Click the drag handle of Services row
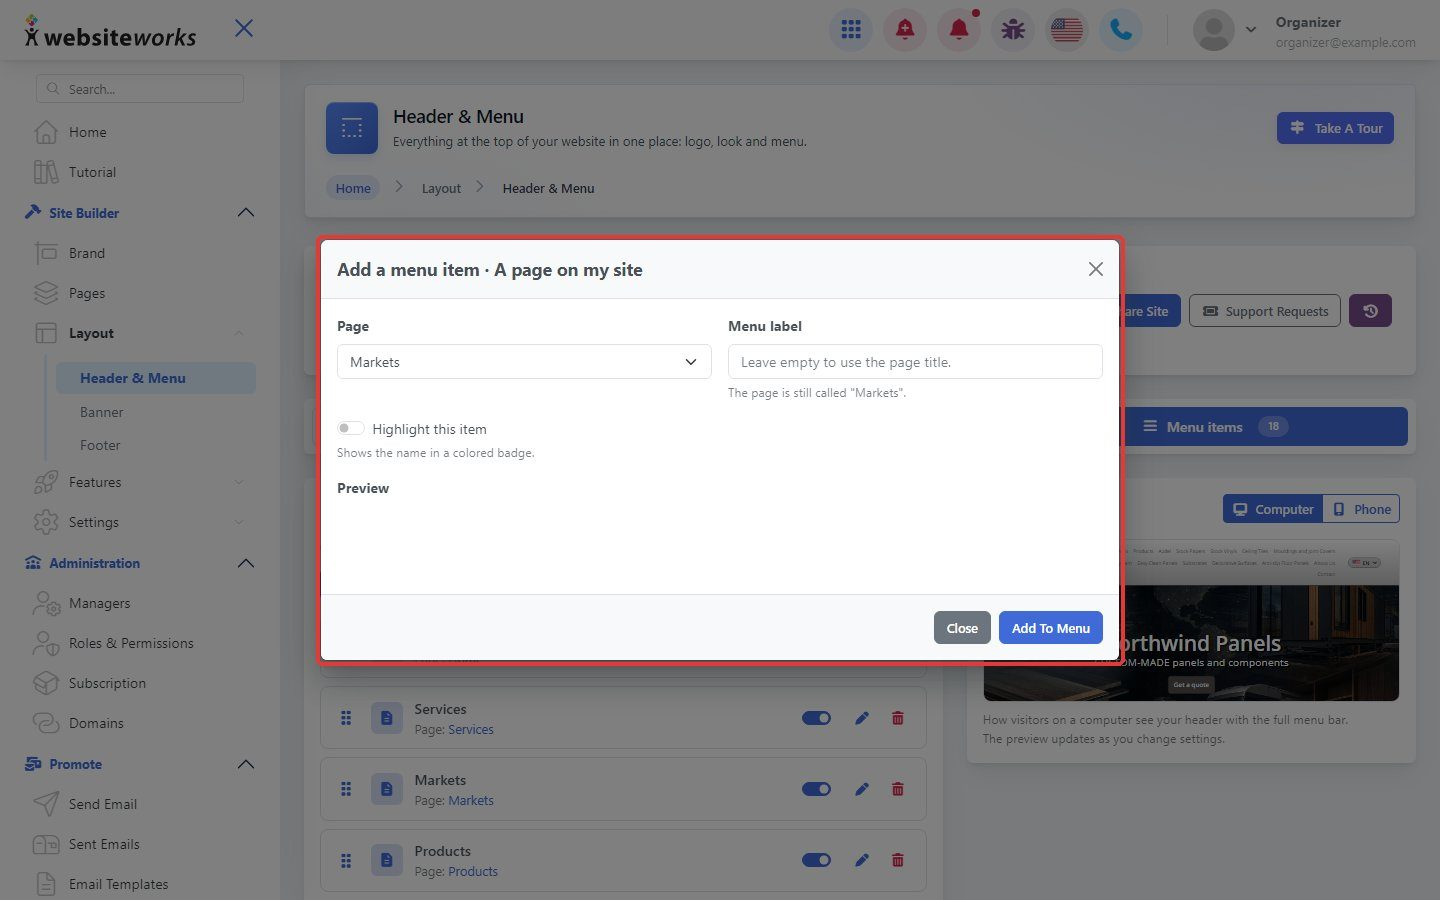This screenshot has width=1440, height=900. pyautogui.click(x=346, y=718)
